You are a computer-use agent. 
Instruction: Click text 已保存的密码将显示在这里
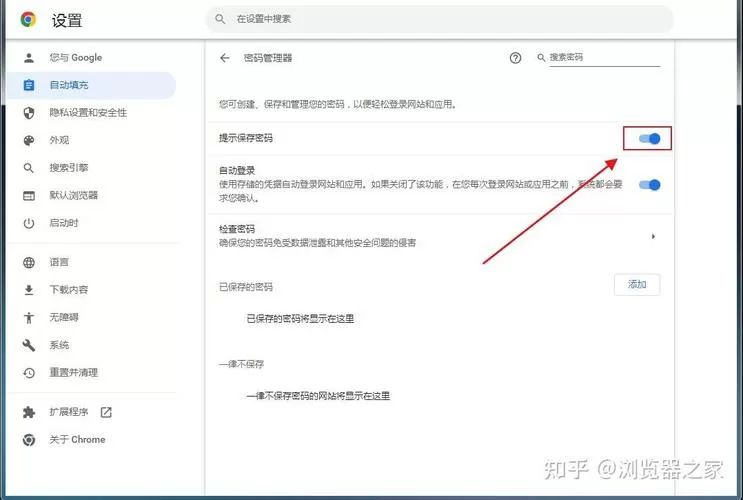point(300,319)
